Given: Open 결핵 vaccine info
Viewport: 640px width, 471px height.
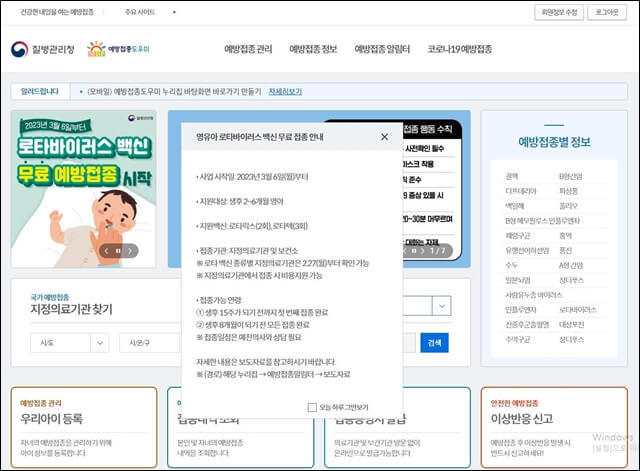Looking at the screenshot, I should [512, 176].
